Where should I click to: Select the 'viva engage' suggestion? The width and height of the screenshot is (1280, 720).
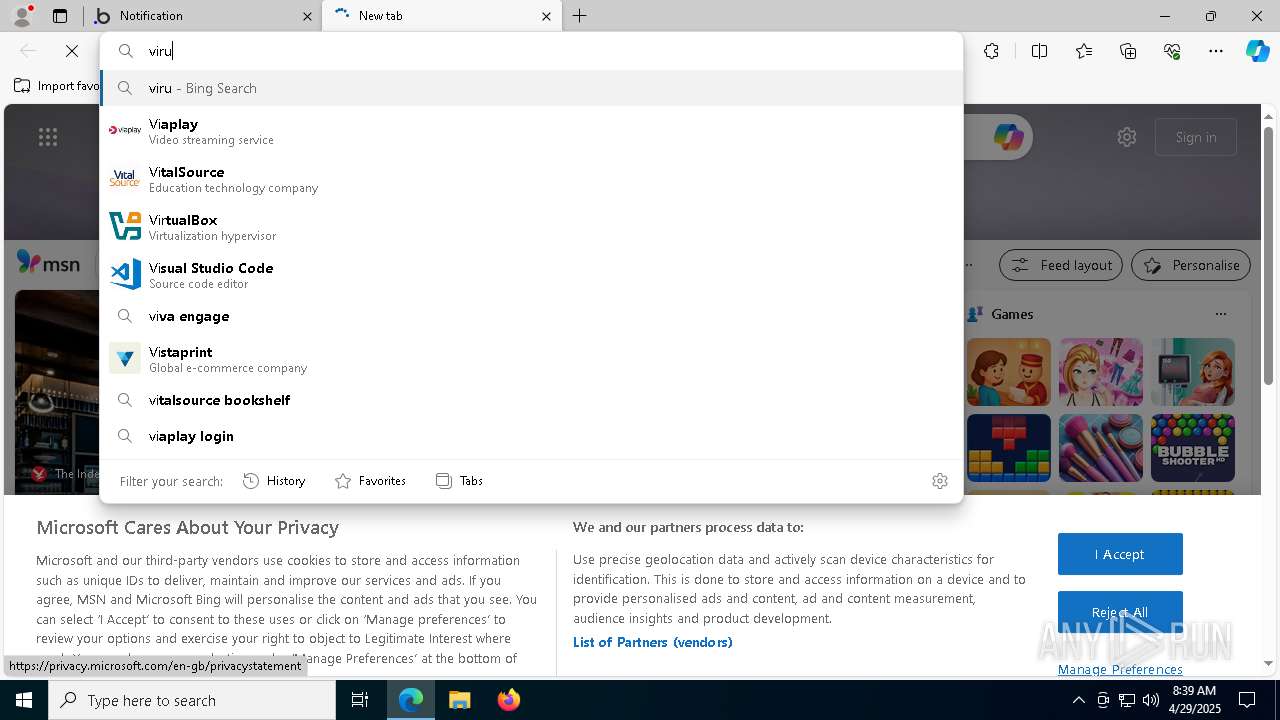[x=531, y=316]
